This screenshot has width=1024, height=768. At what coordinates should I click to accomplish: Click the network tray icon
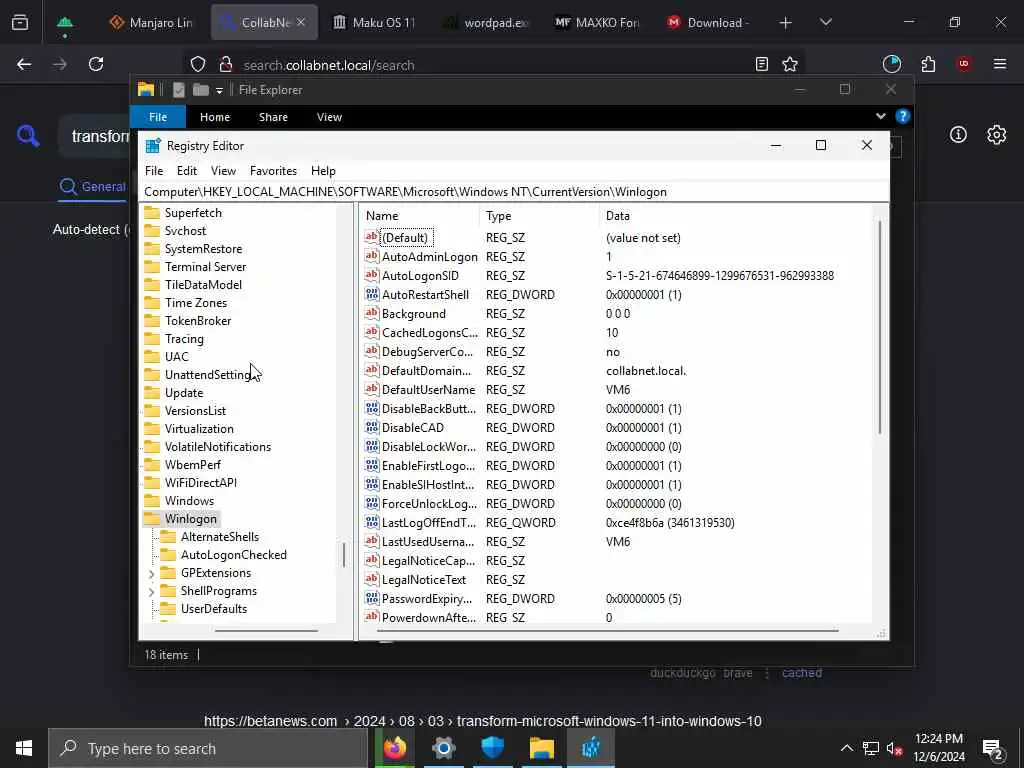pos(871,748)
